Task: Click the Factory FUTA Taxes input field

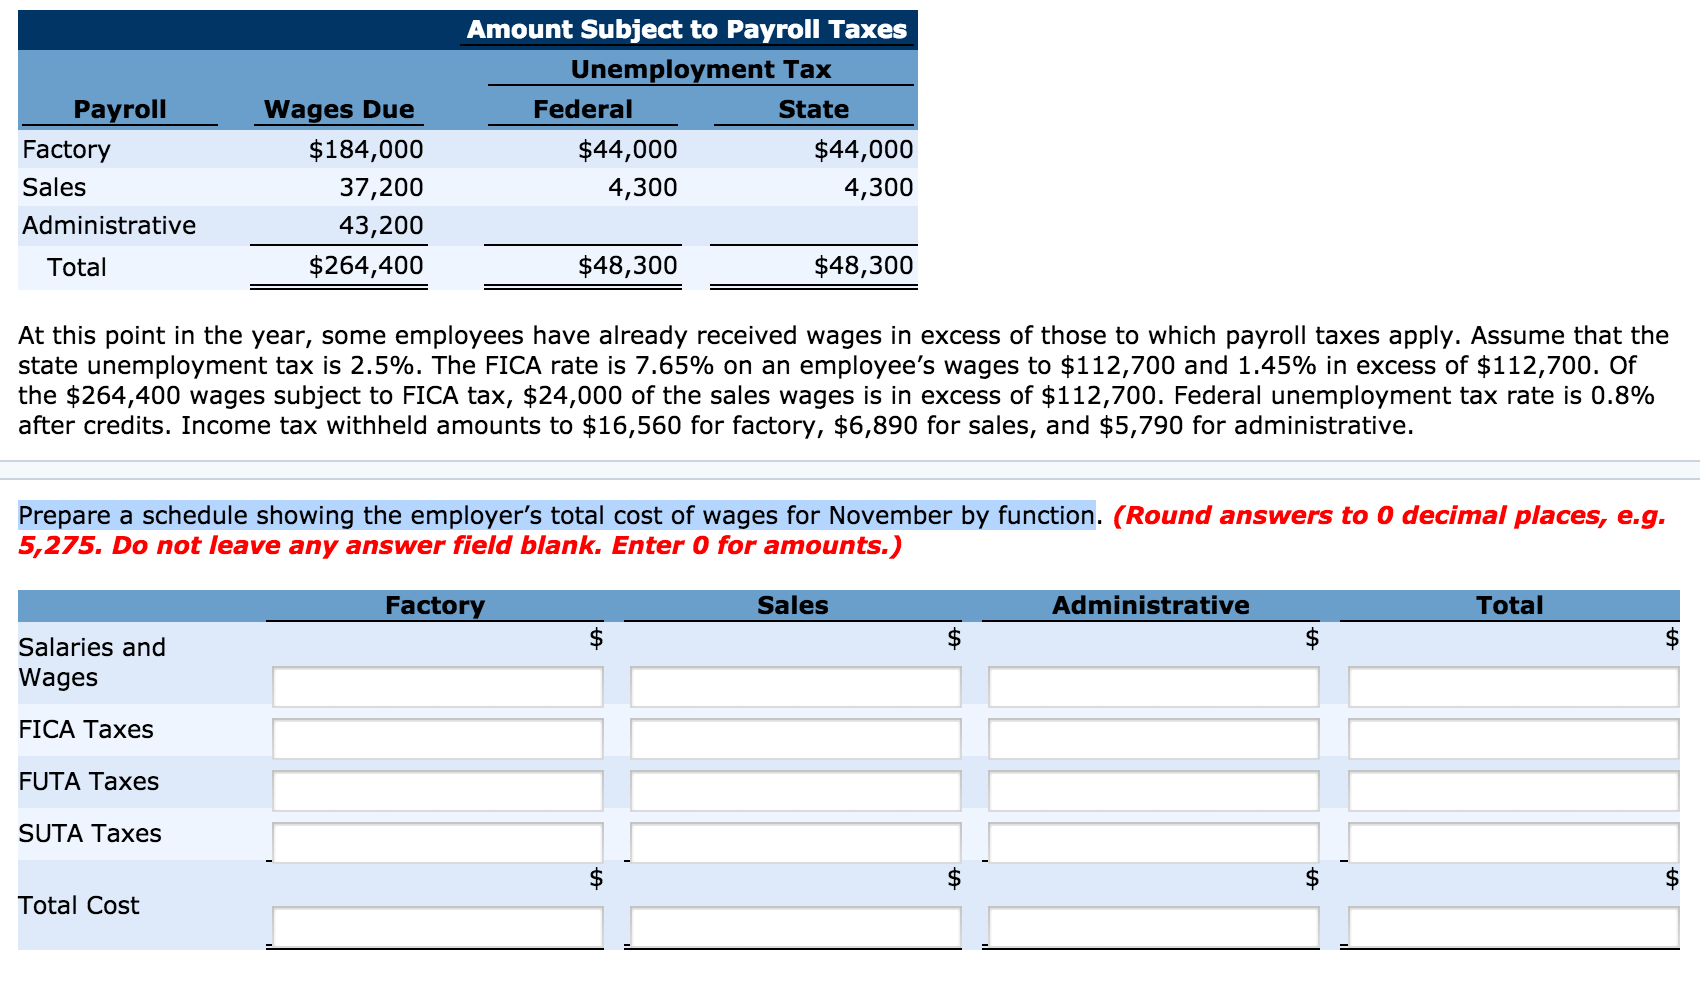Action: click(x=438, y=791)
